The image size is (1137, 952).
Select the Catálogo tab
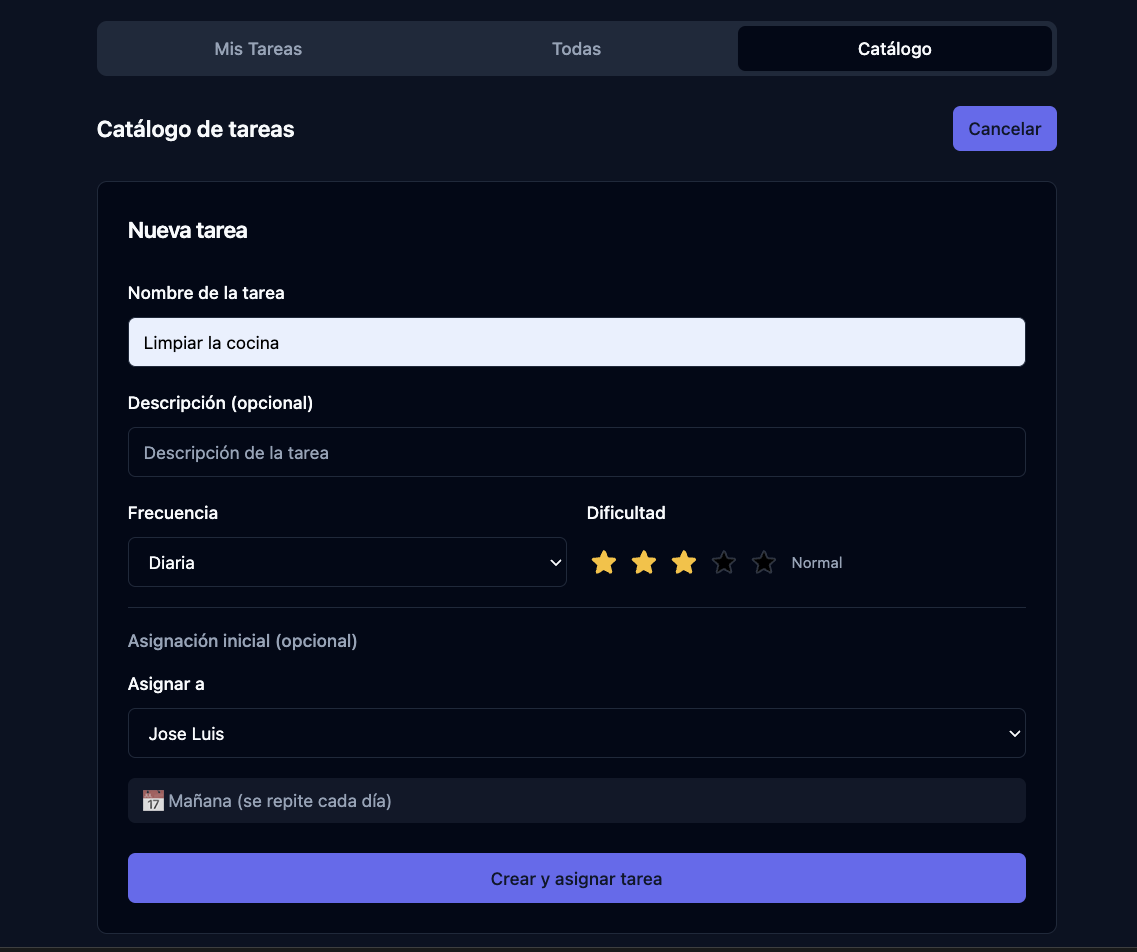(894, 49)
